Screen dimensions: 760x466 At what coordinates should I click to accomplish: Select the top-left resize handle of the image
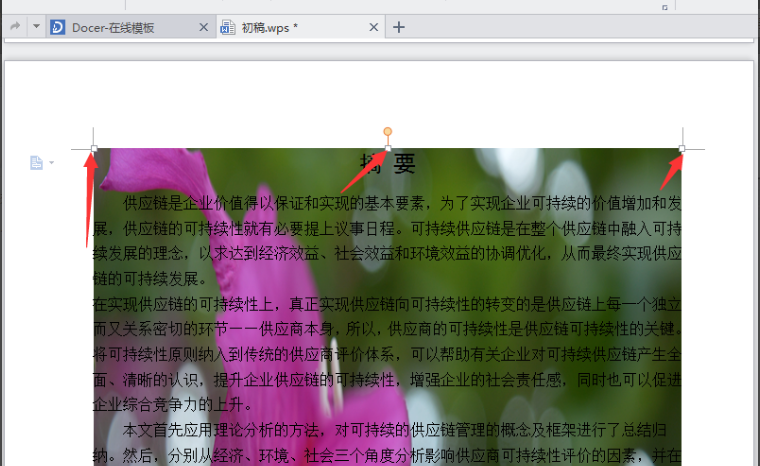click(x=94, y=148)
